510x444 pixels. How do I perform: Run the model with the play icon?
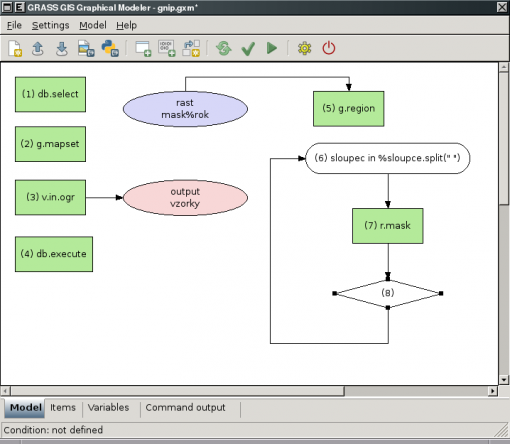coord(272,48)
